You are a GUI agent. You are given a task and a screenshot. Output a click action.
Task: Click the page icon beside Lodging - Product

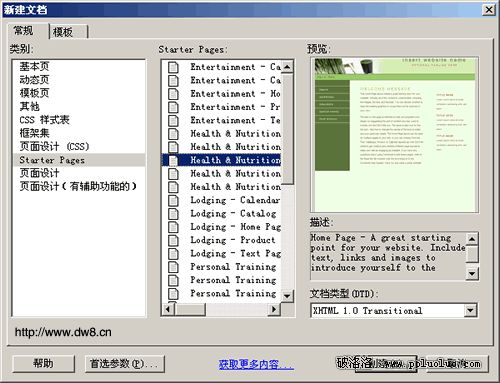[x=173, y=240]
